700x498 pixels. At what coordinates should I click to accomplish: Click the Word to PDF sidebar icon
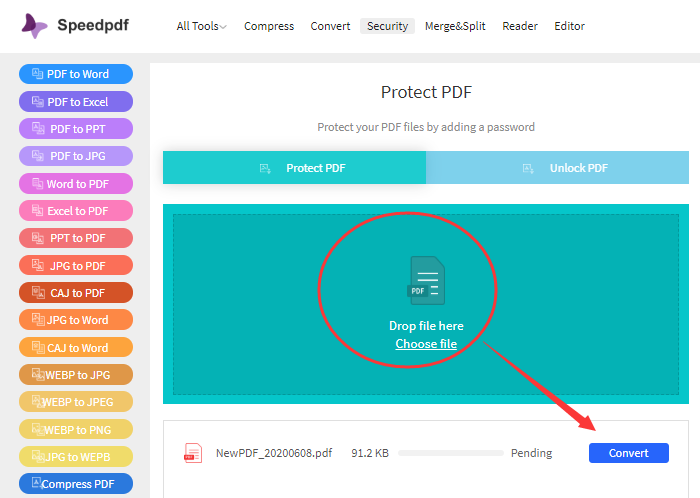(x=38, y=183)
